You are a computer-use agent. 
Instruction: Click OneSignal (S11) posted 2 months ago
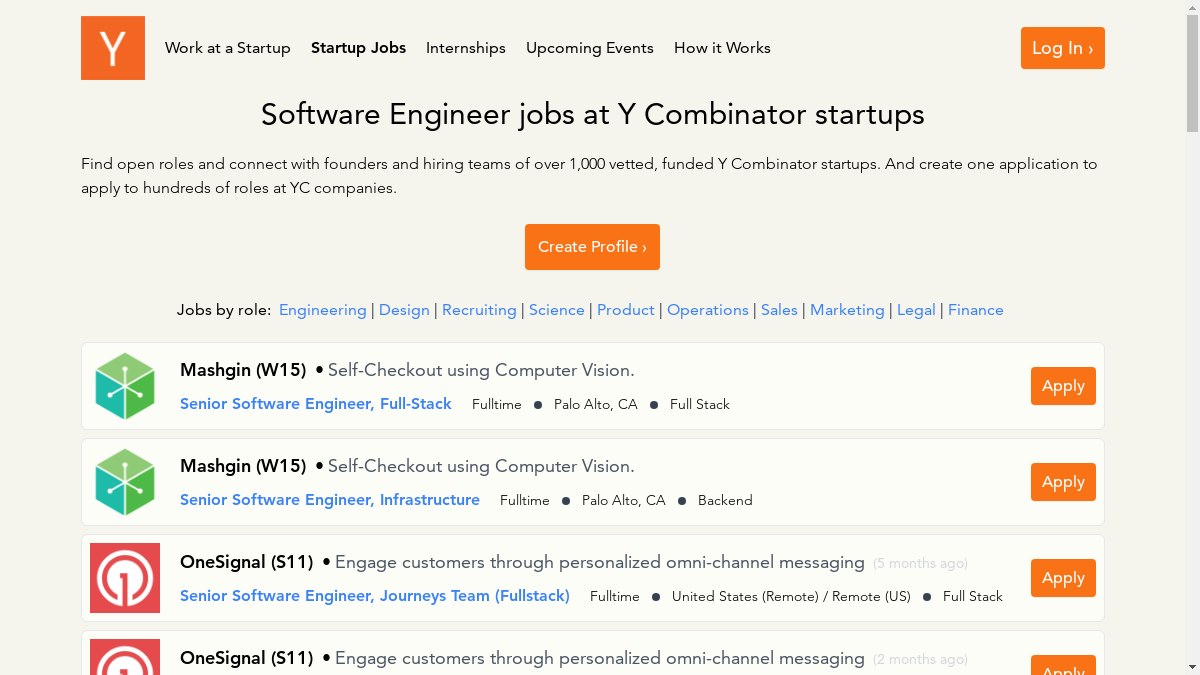coord(247,658)
